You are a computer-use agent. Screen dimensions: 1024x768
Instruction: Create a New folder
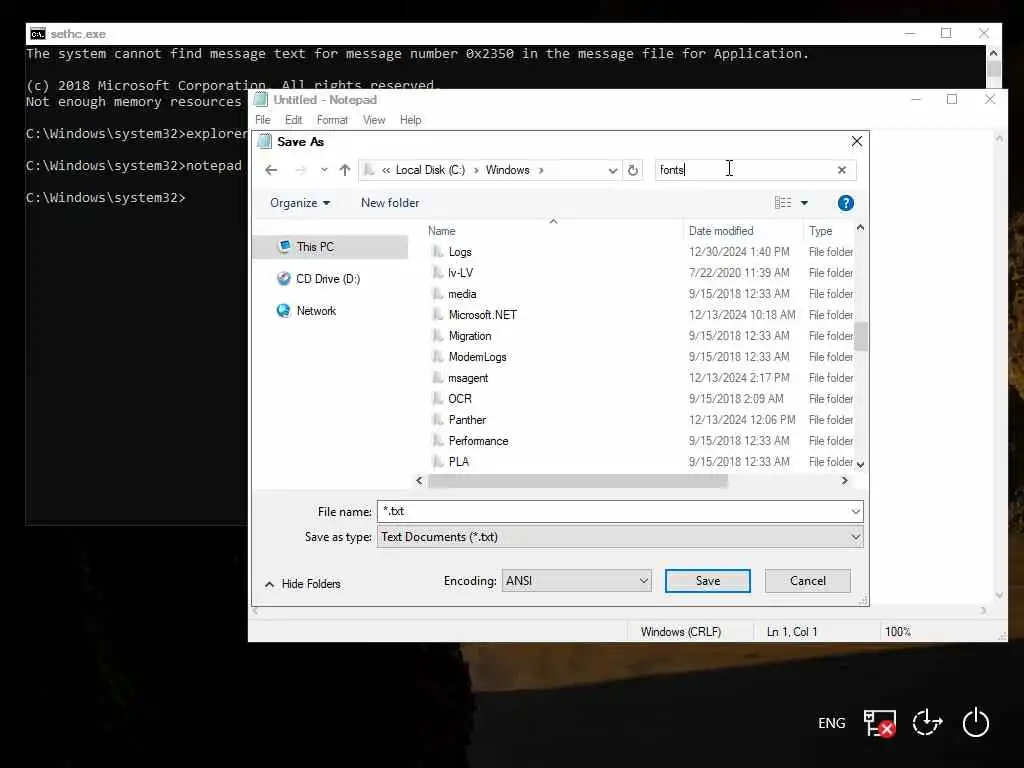[x=390, y=203]
